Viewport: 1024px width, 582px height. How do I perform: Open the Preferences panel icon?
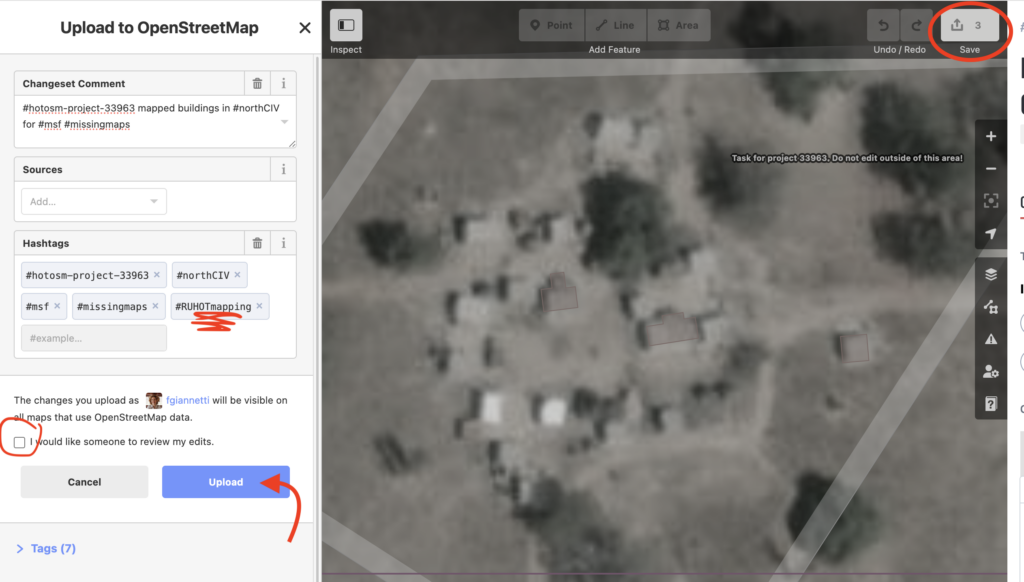click(x=990, y=371)
